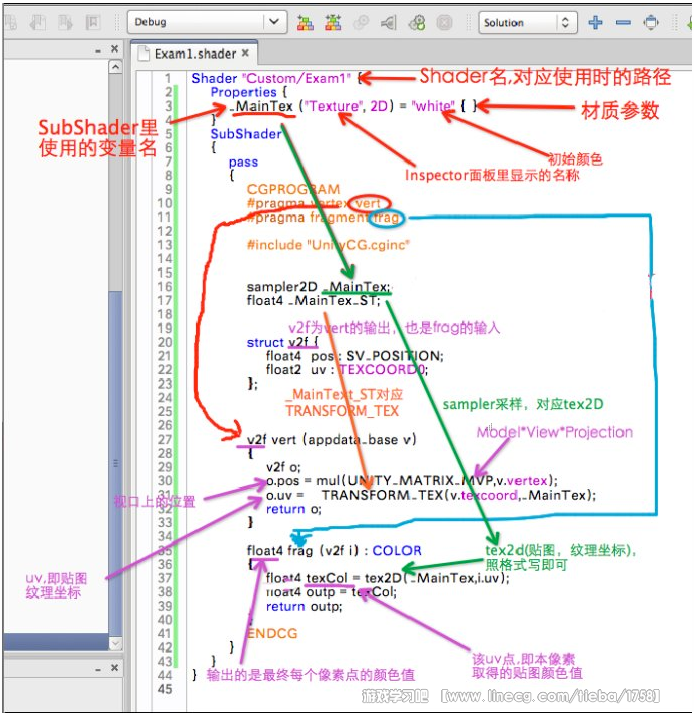Image resolution: width=694 pixels, height=713 pixels.
Task: Click the document icon on Exam1.shader tab
Action: [x=144, y=54]
